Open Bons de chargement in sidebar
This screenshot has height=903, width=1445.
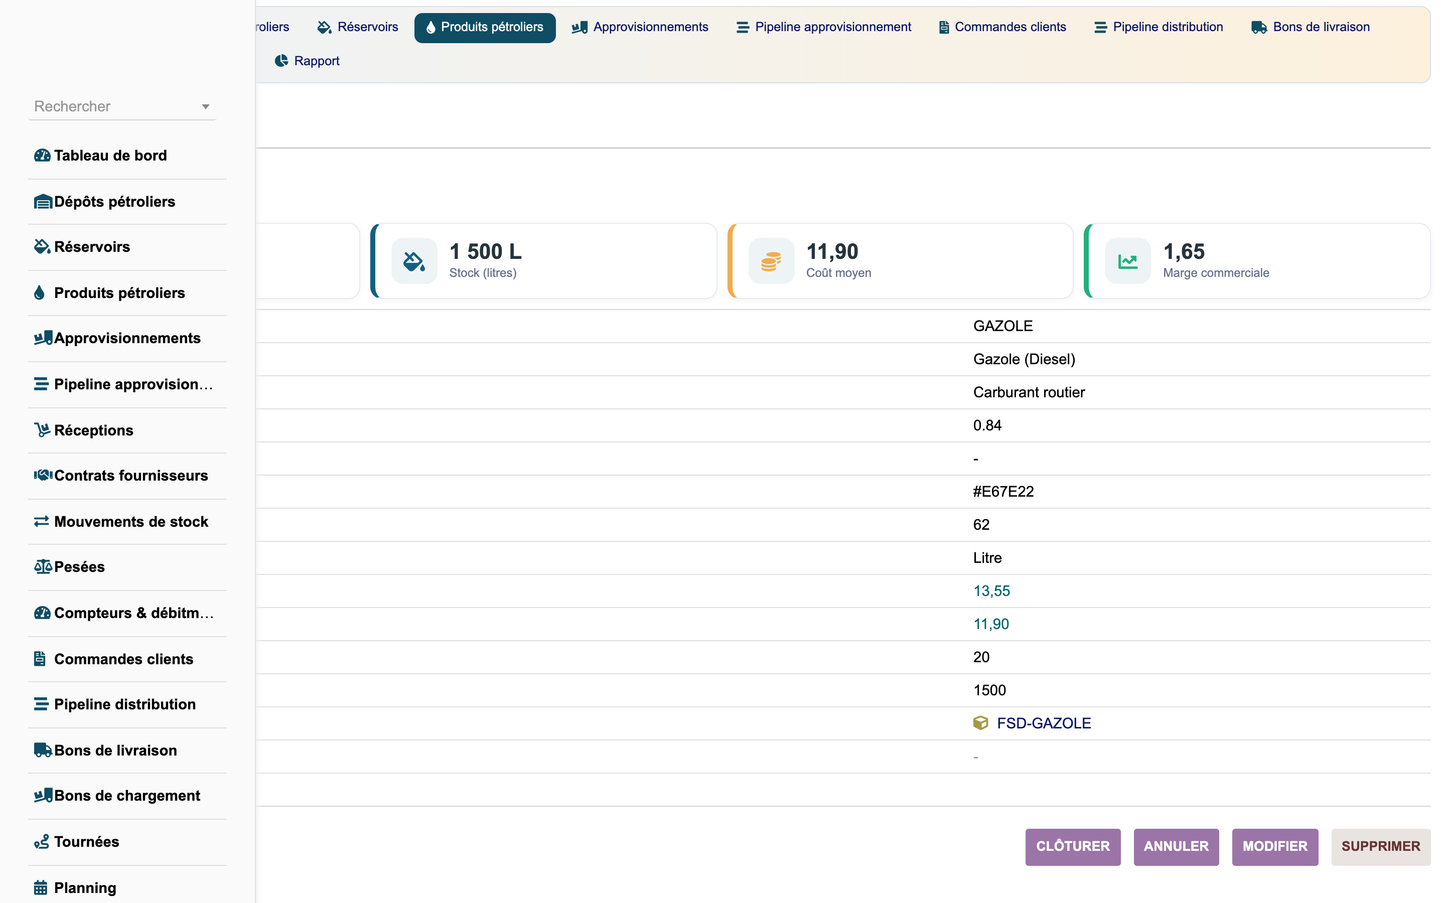tap(127, 796)
